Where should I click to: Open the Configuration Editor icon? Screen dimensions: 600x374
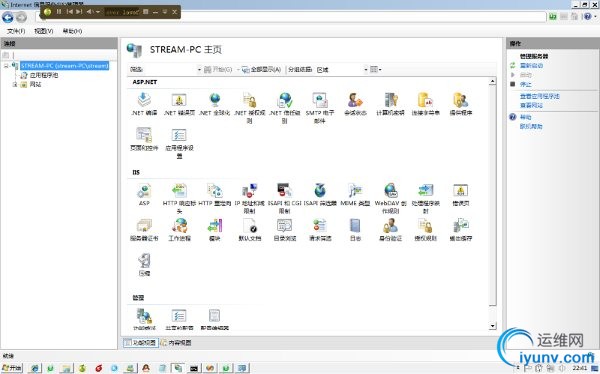pos(215,316)
